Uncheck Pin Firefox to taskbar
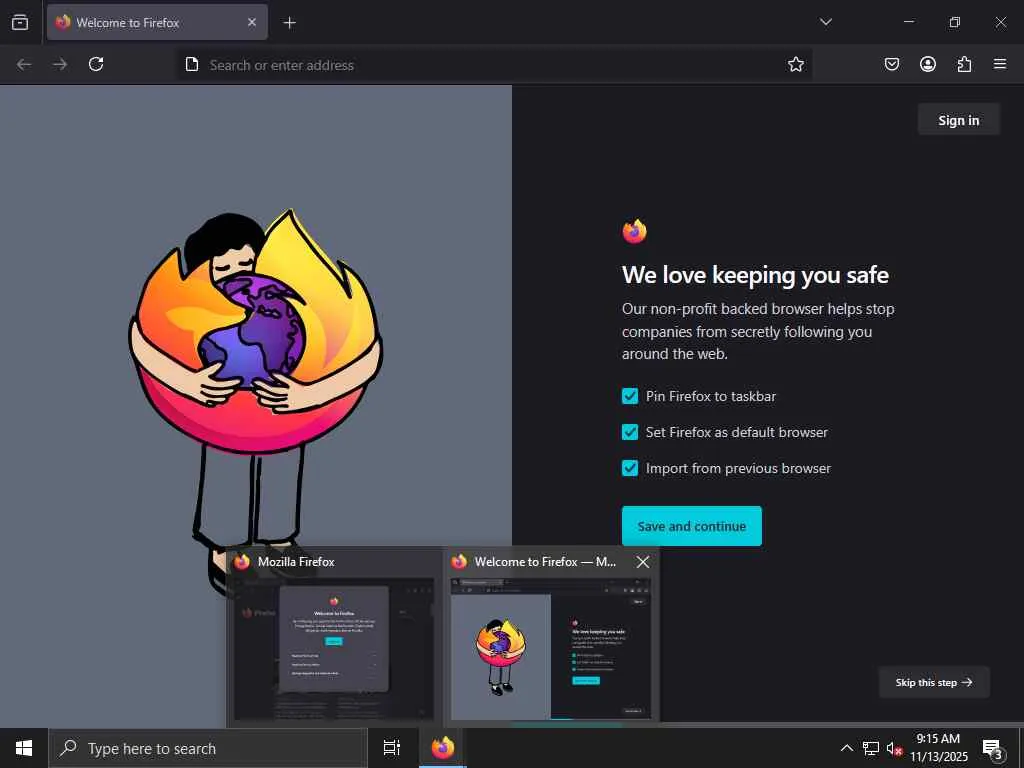The image size is (1024, 768). (630, 396)
